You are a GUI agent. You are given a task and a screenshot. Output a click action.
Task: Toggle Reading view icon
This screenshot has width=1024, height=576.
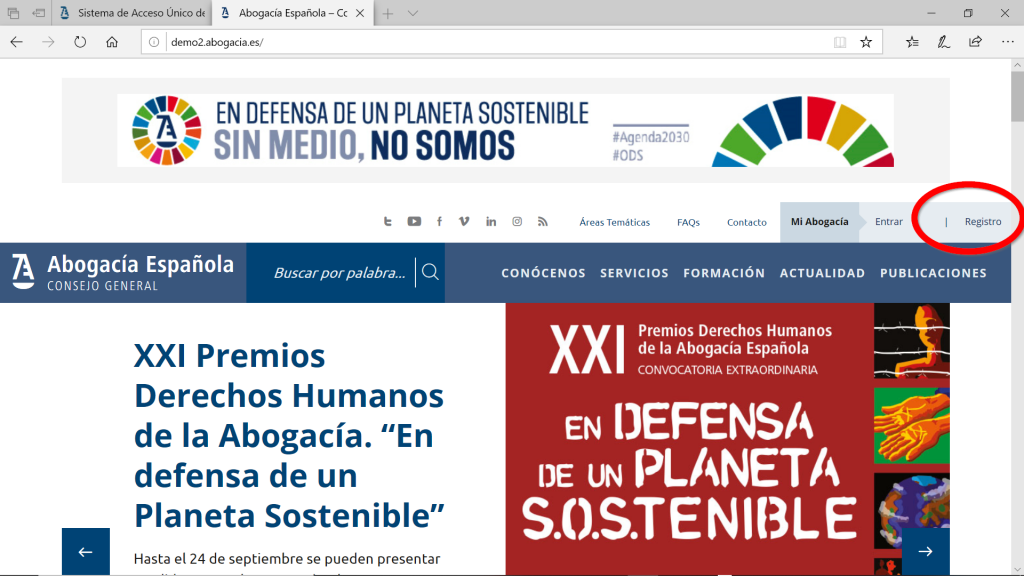(840, 42)
